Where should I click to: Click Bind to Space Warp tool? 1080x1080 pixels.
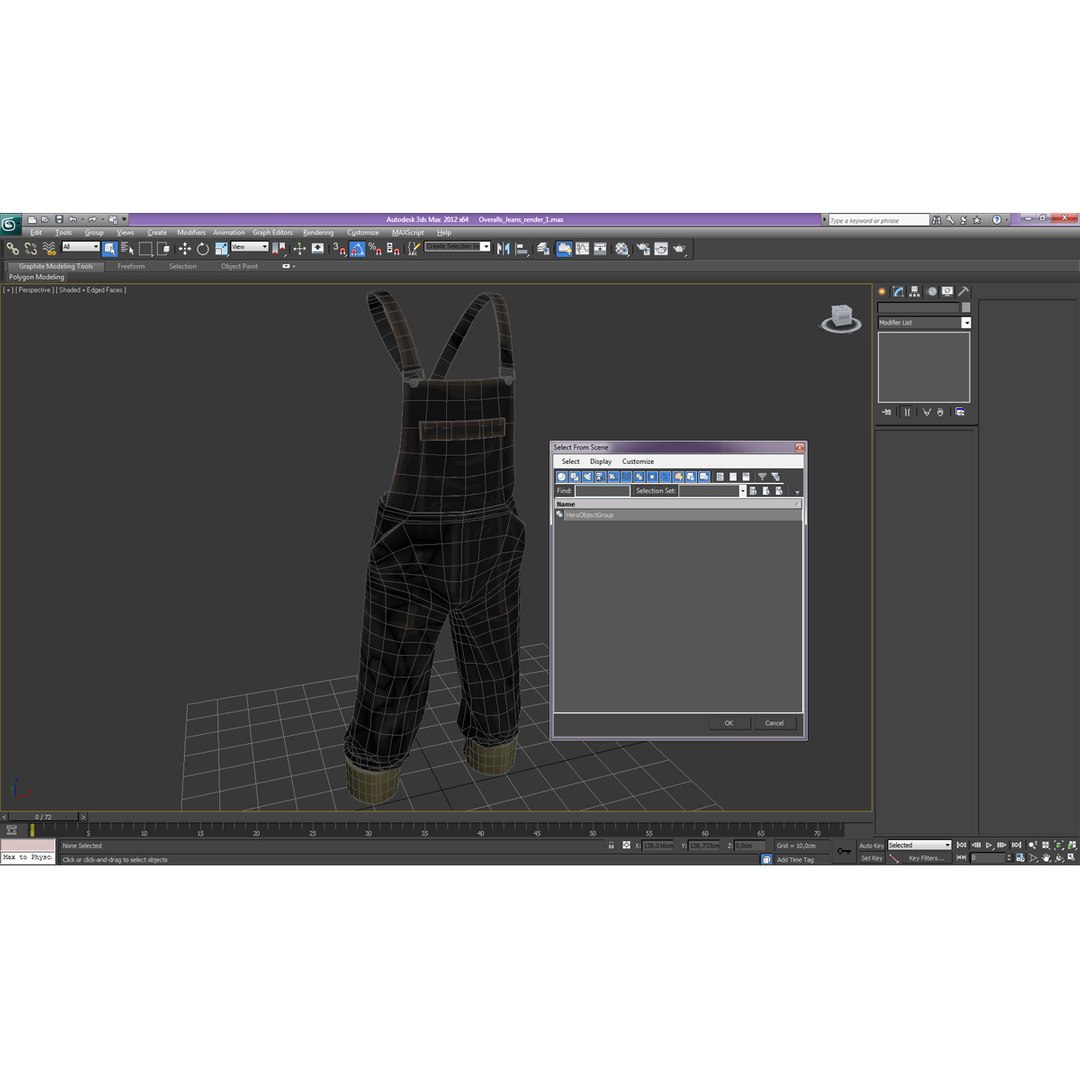(x=49, y=249)
